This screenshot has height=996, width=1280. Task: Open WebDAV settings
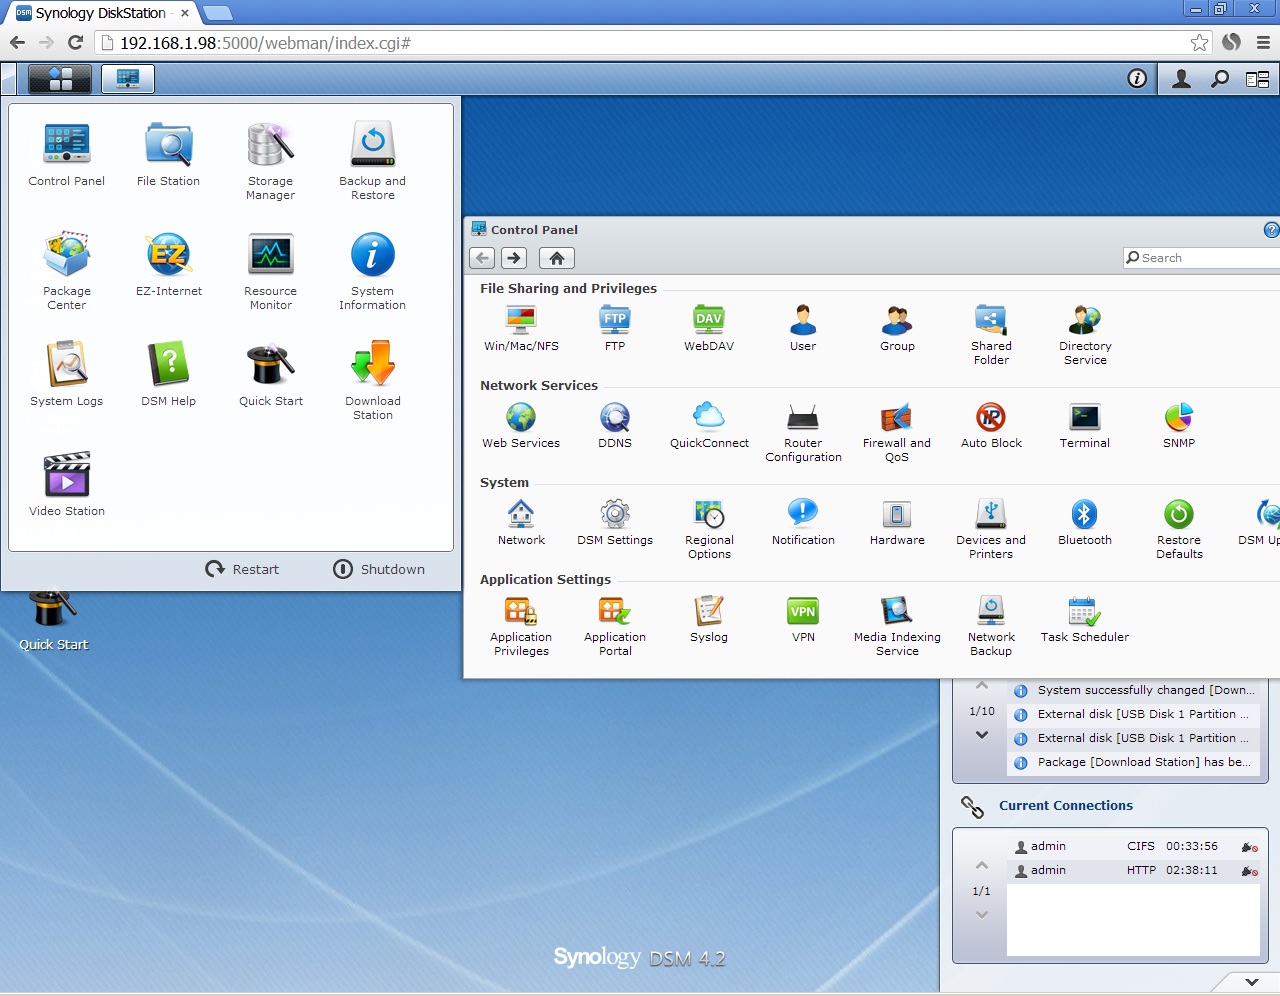709,329
